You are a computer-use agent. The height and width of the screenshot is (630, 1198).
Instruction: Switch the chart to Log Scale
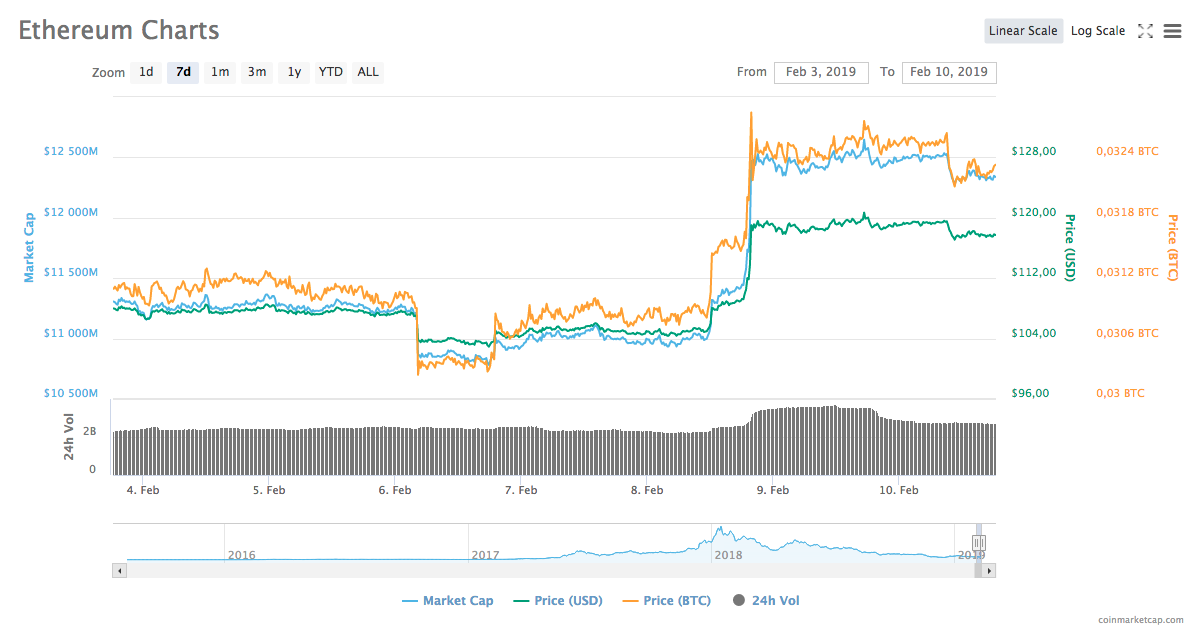1097,31
